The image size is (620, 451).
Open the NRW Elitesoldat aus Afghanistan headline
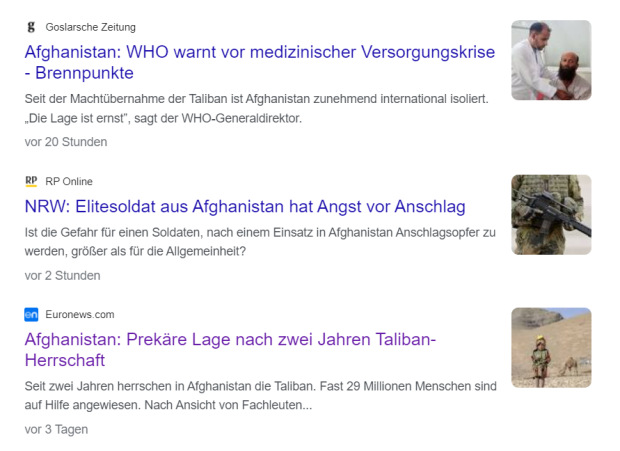pos(245,206)
